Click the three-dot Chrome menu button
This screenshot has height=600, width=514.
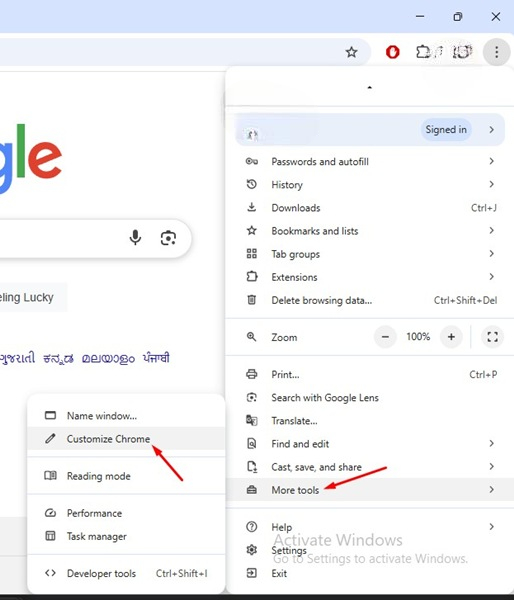[496, 52]
